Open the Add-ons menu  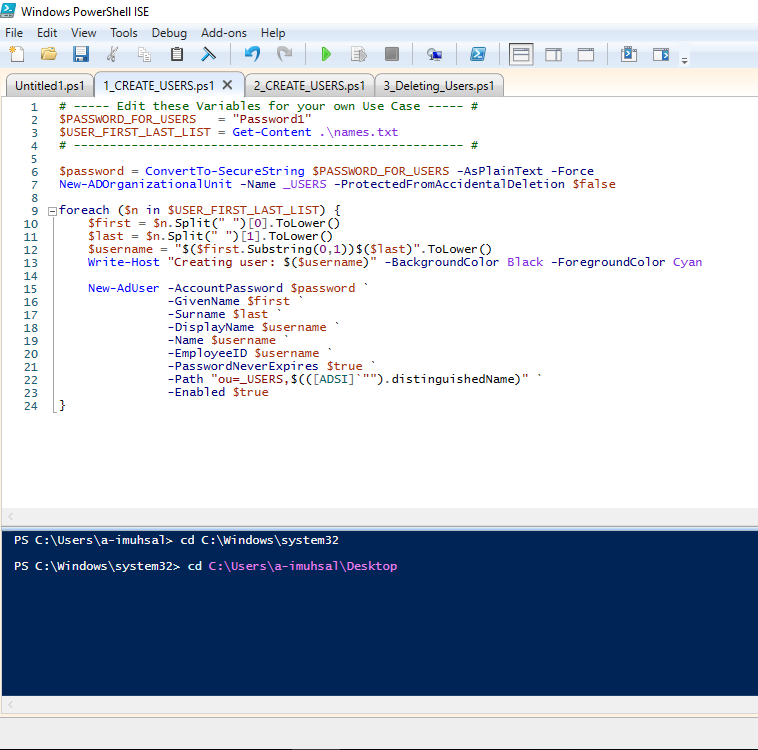coord(224,33)
